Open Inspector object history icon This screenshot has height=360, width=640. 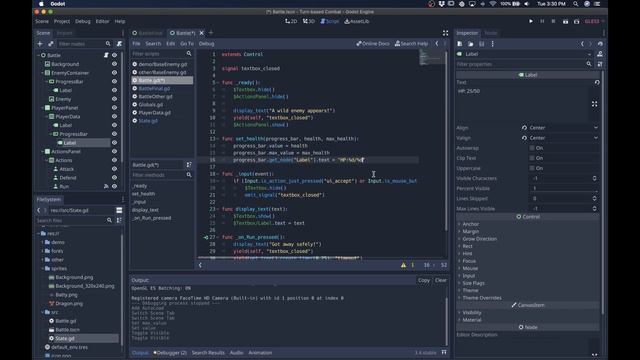pos(600,44)
